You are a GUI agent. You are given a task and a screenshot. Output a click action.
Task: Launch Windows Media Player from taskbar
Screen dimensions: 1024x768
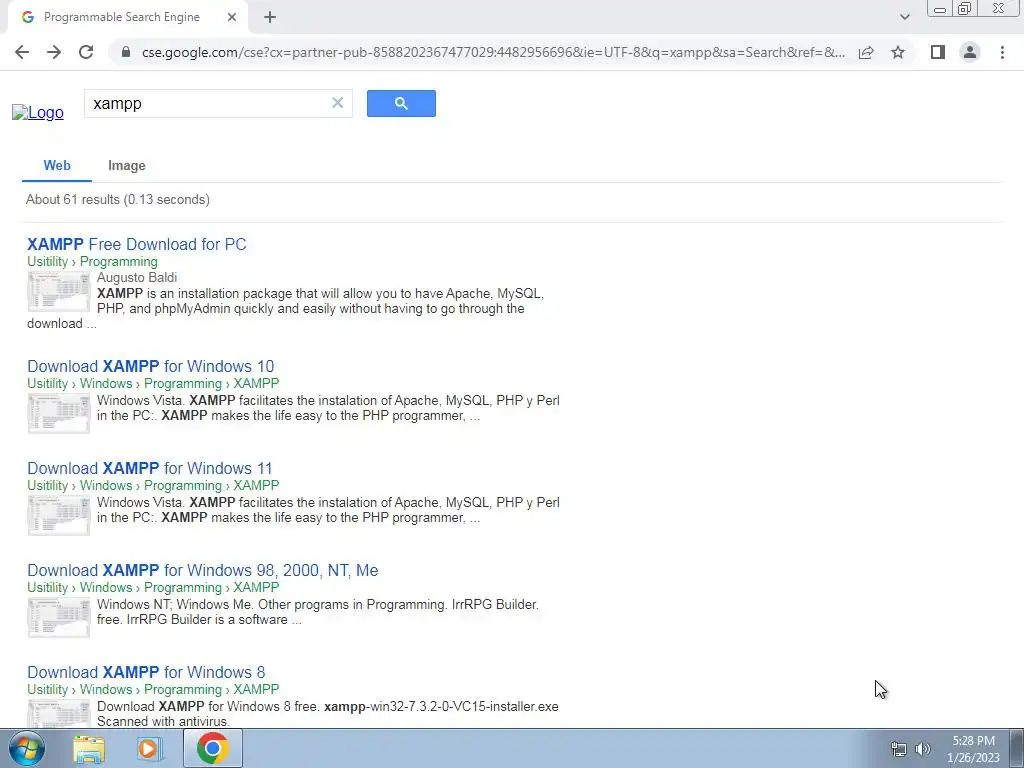click(x=149, y=749)
